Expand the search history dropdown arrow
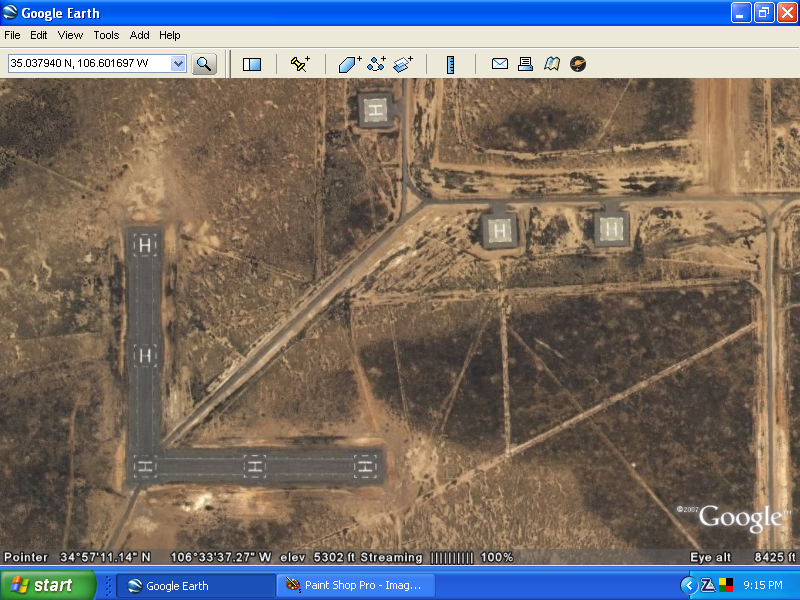This screenshot has width=800, height=600. coord(178,64)
